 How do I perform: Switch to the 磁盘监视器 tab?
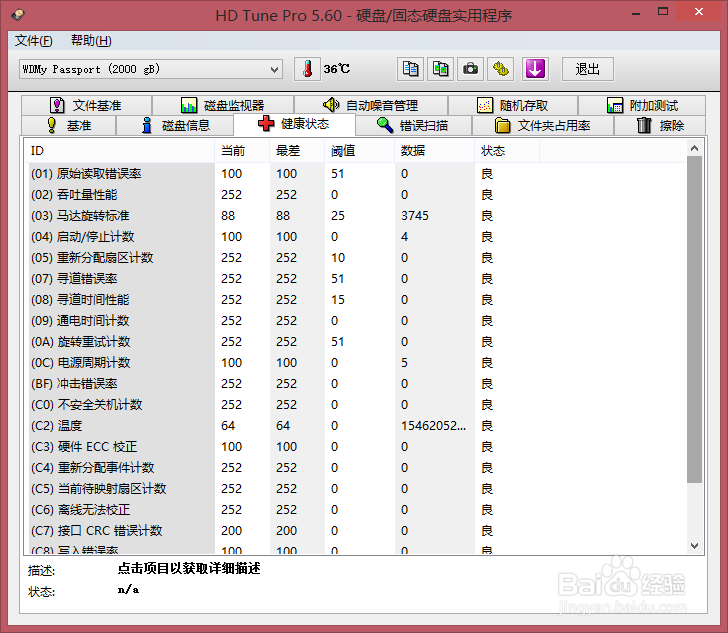[x=223, y=105]
